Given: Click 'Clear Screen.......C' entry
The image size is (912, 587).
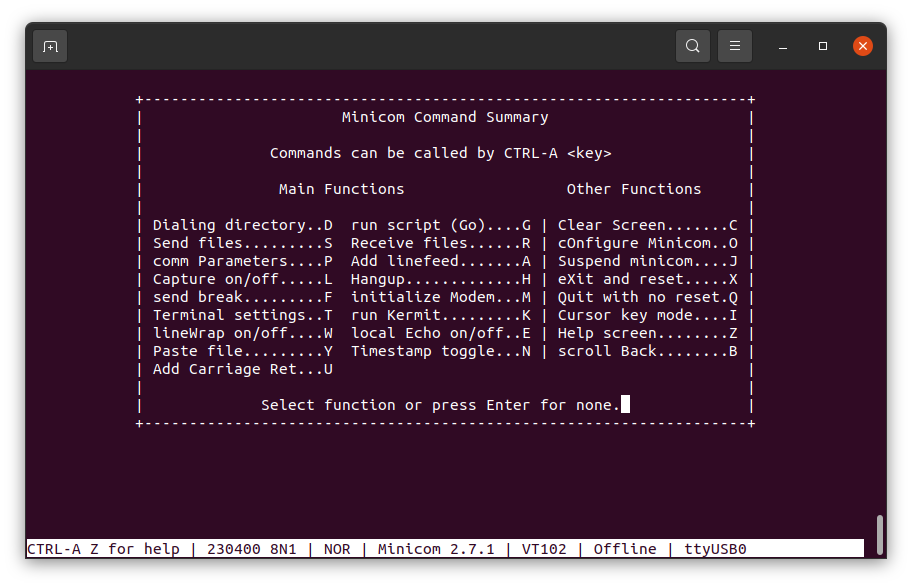Looking at the screenshot, I should click(648, 225).
